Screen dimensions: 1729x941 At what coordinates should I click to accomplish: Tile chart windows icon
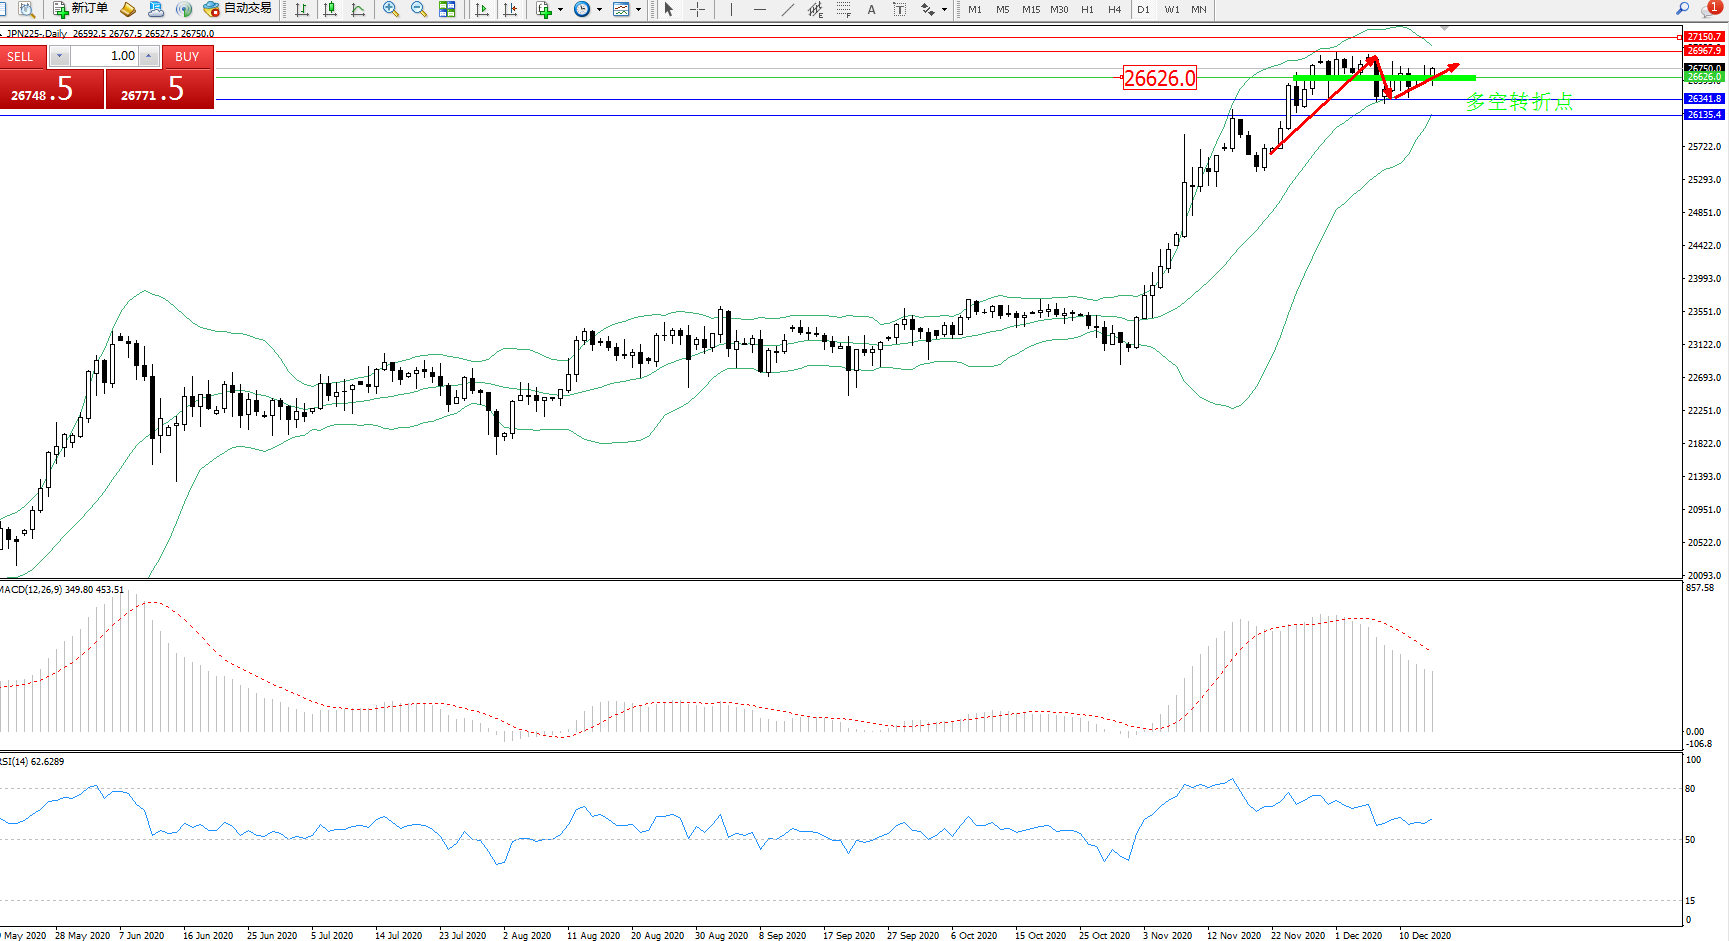(447, 9)
